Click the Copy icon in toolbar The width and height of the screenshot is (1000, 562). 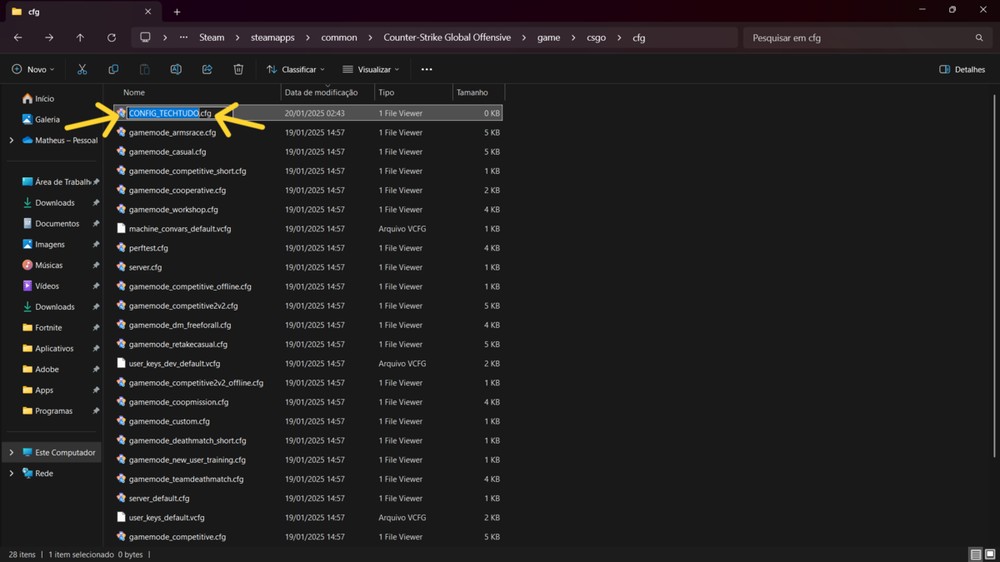[x=113, y=70]
